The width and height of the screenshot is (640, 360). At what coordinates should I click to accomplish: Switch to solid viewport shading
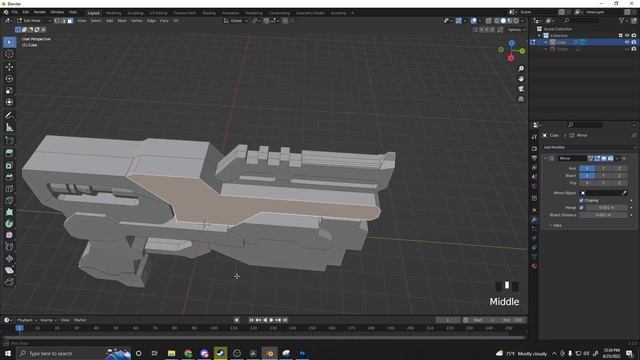503,20
